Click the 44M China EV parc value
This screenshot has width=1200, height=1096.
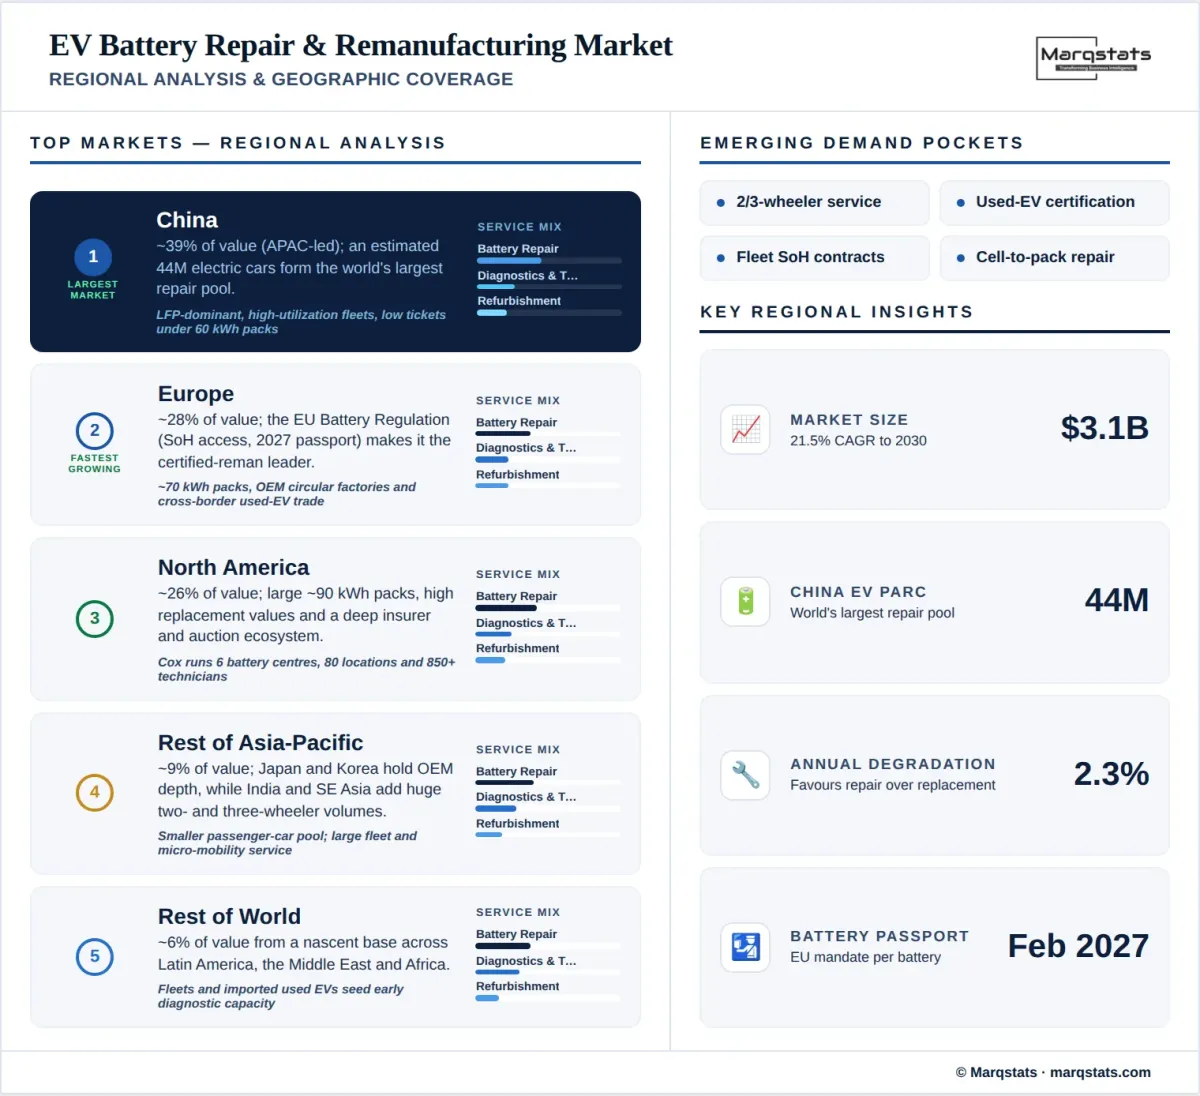(x=1116, y=600)
